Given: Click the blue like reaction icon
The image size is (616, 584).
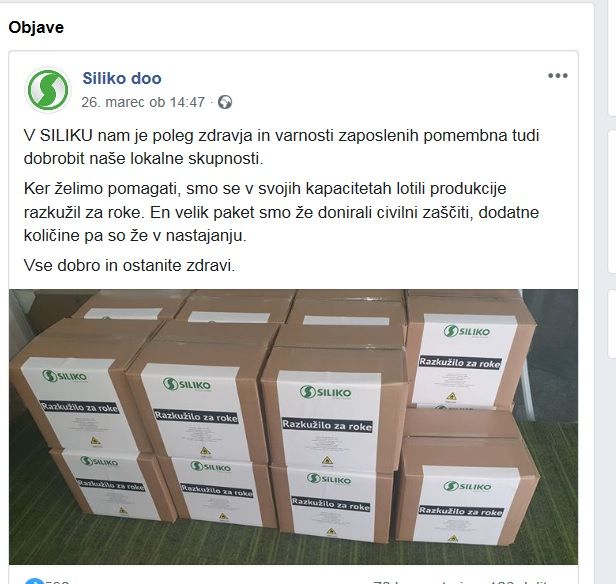Looking at the screenshot, I should point(34,581).
